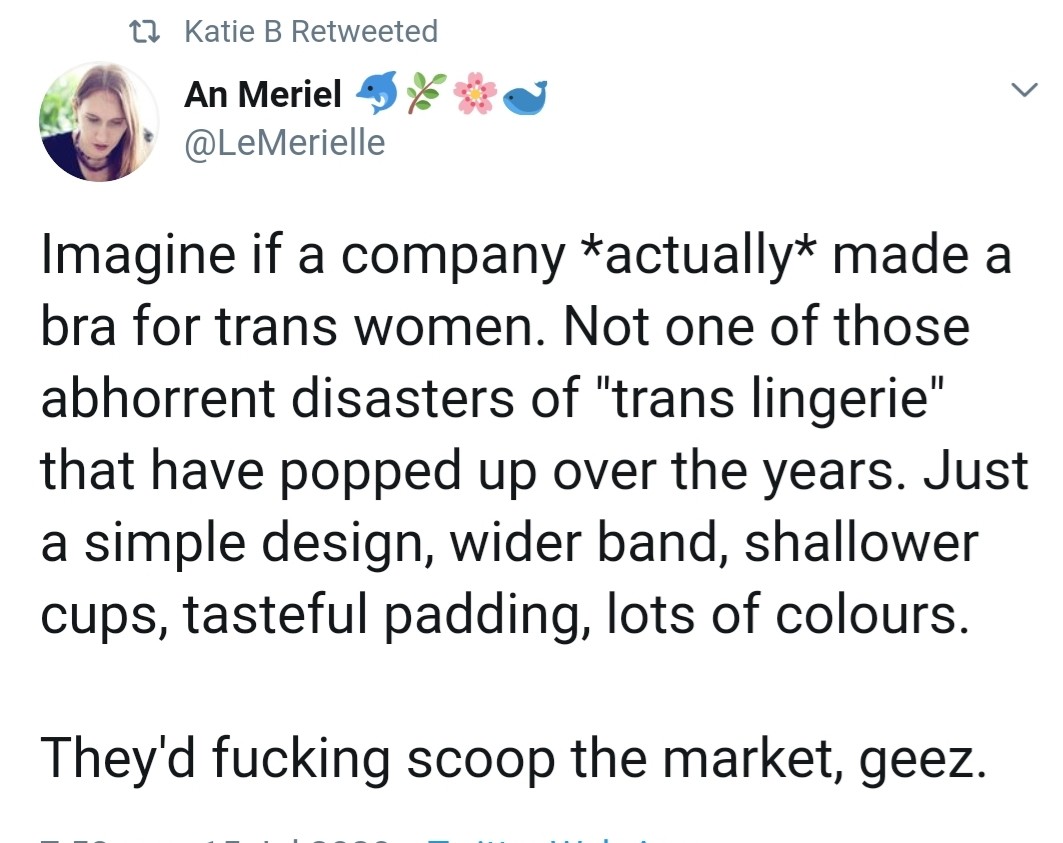Expand the tweet options chevron menu
Viewport: 1063px width, 843px height.
(1023, 91)
